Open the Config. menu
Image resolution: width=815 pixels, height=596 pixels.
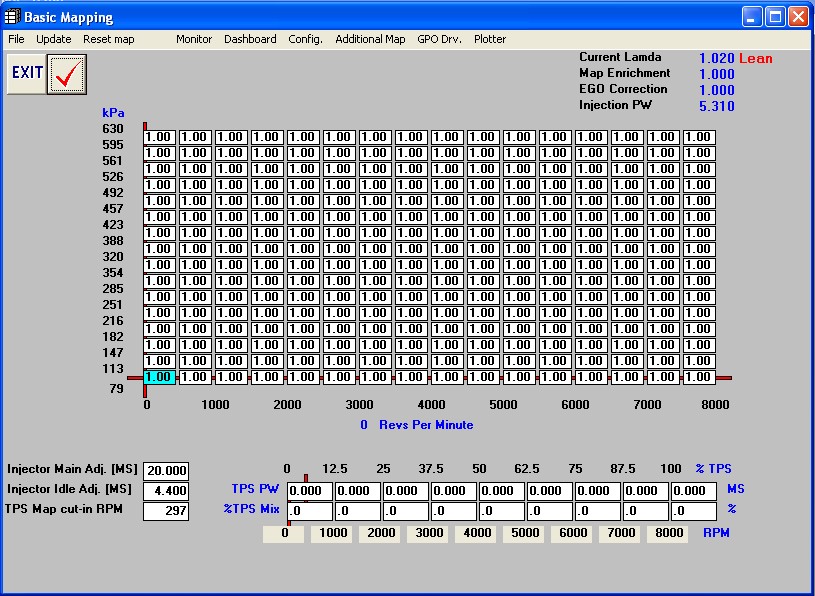tap(306, 39)
